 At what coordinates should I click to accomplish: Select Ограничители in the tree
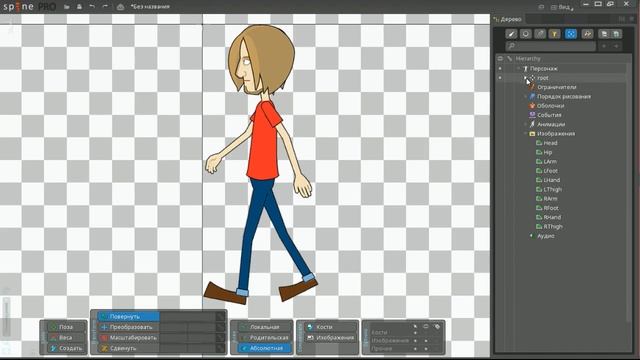click(x=556, y=87)
